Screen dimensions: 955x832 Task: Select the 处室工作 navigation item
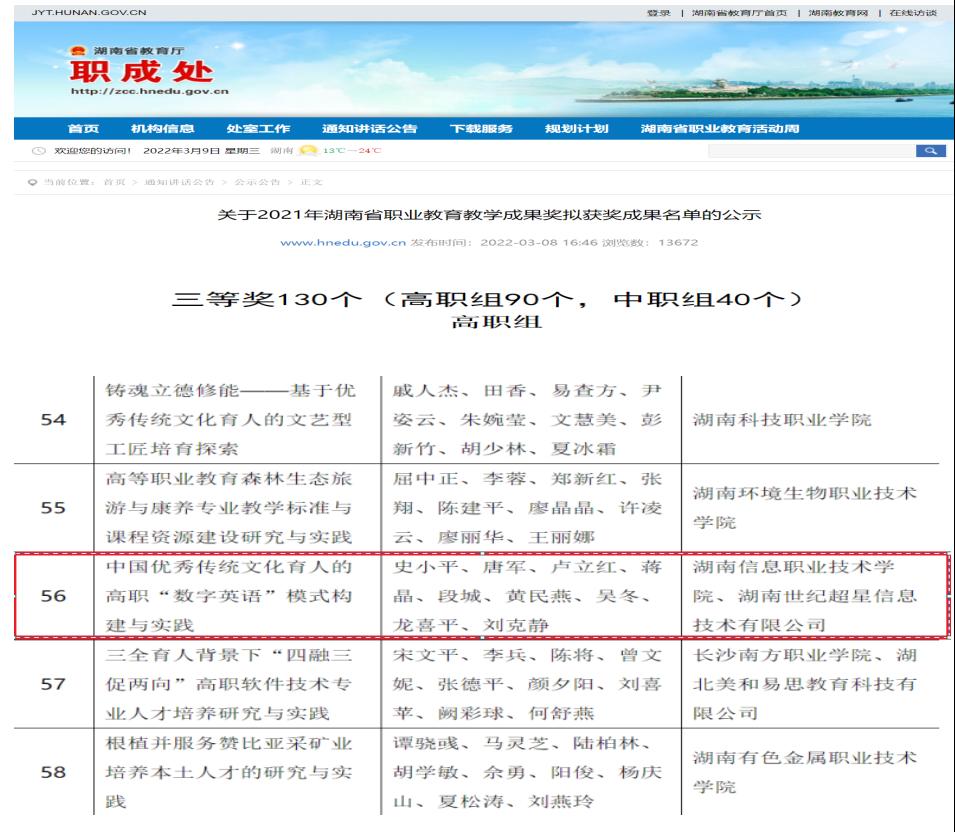pyautogui.click(x=258, y=128)
